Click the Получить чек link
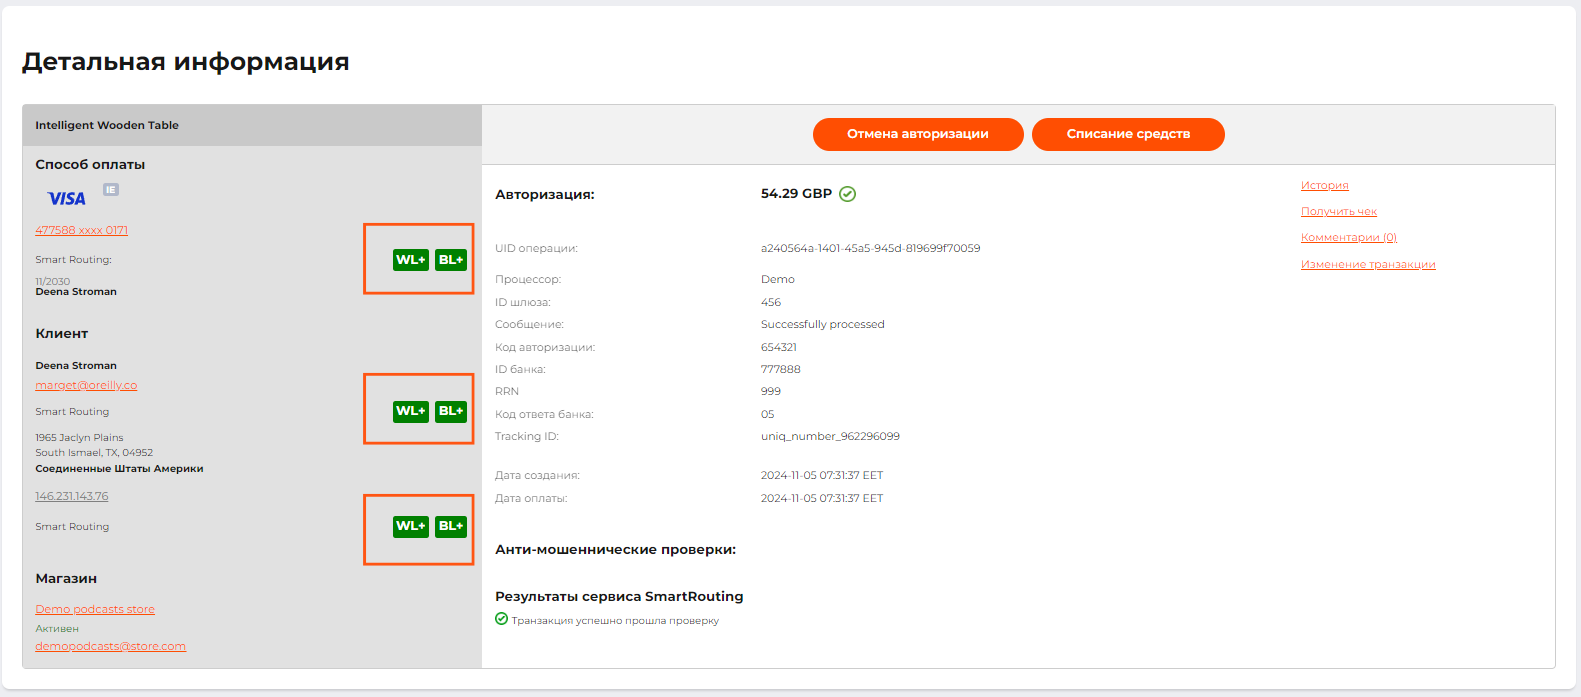 point(1338,212)
